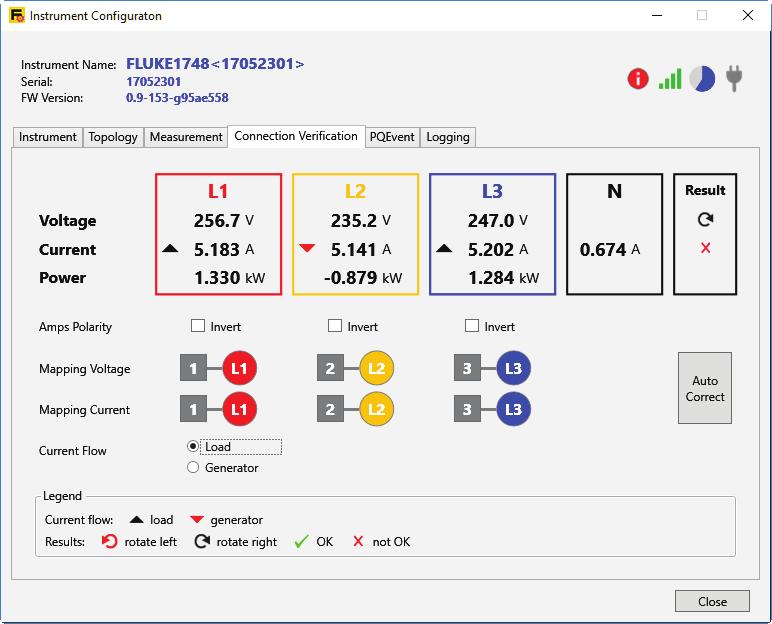Viewport: 772px width, 624px height.
Task: Click the blue memory usage pie icon
Action: click(702, 79)
